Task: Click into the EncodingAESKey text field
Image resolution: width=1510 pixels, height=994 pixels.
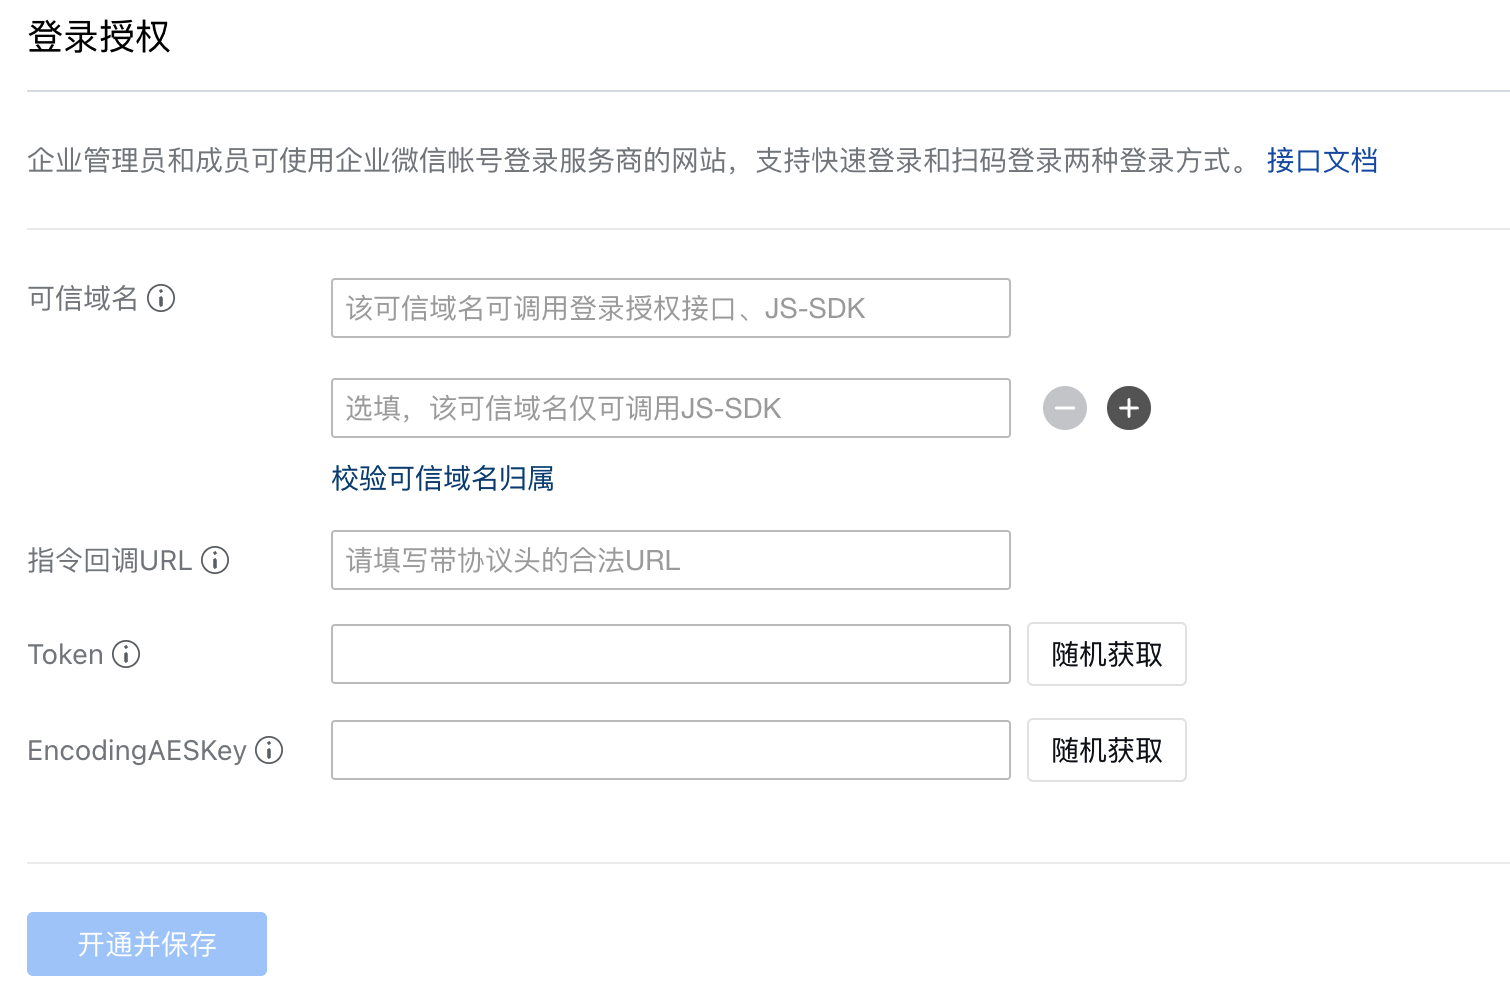Action: point(670,750)
